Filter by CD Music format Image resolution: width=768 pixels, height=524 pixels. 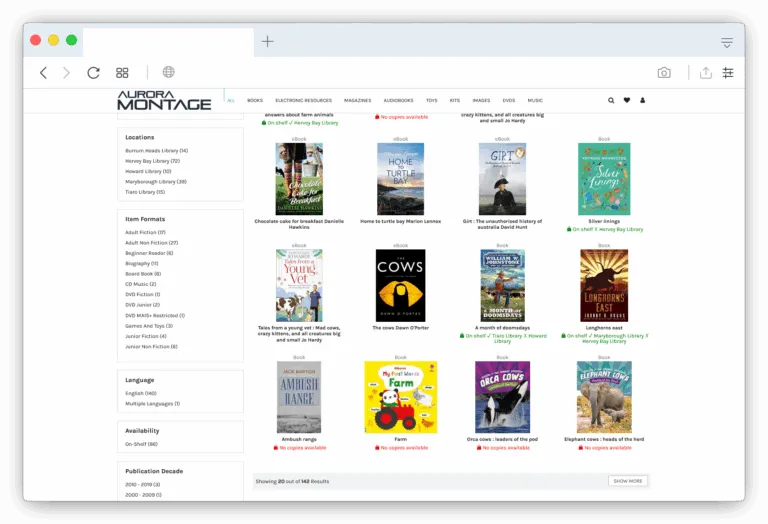click(141, 284)
